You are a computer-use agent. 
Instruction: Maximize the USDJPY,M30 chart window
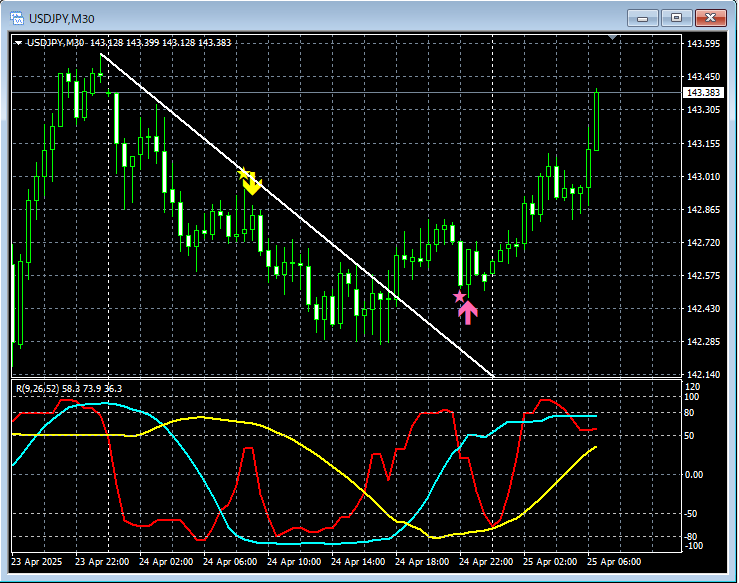[676, 18]
